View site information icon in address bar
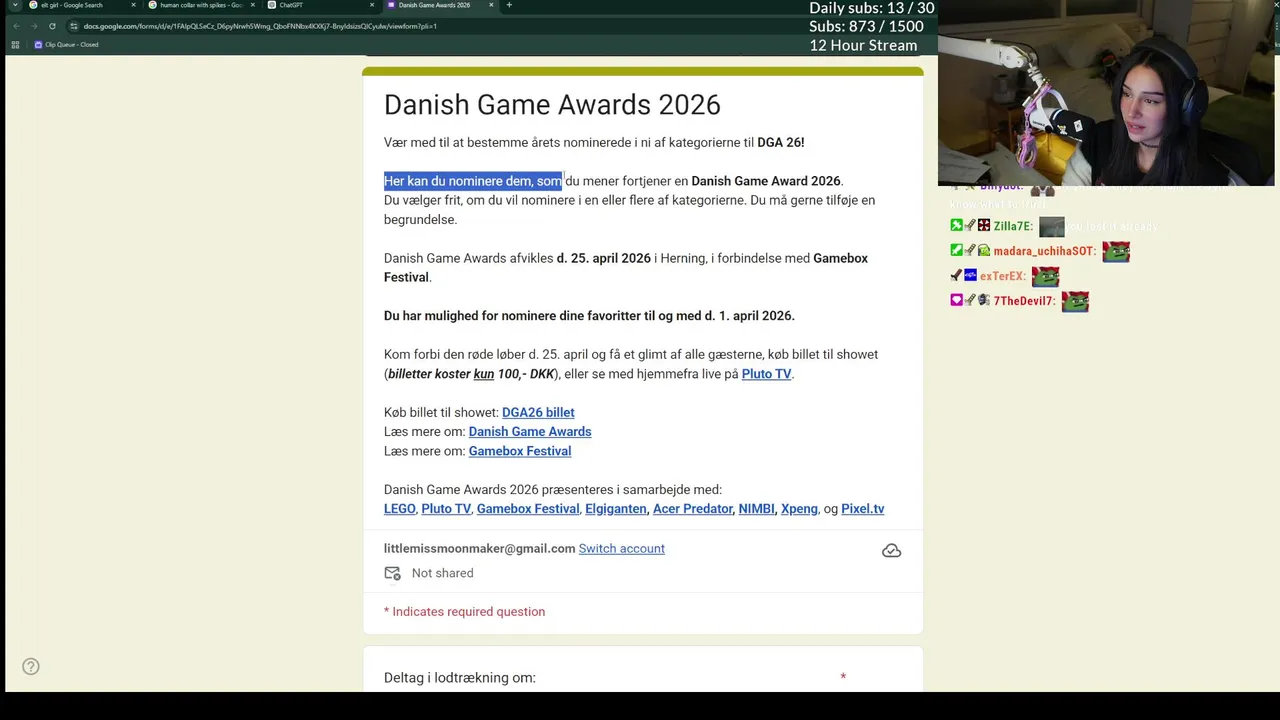Image resolution: width=1280 pixels, height=720 pixels. 74,26
